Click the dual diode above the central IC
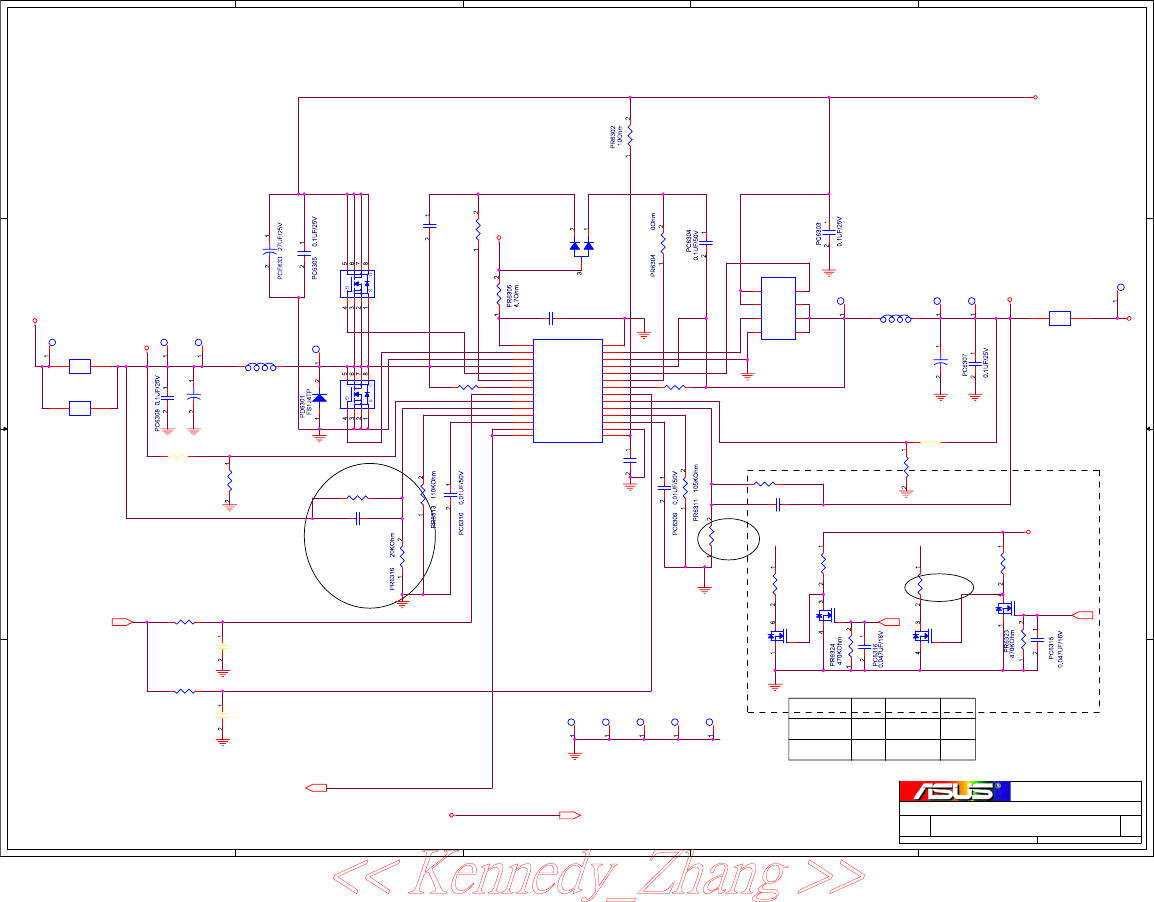Image resolution: width=1154 pixels, height=902 pixels. [x=581, y=246]
